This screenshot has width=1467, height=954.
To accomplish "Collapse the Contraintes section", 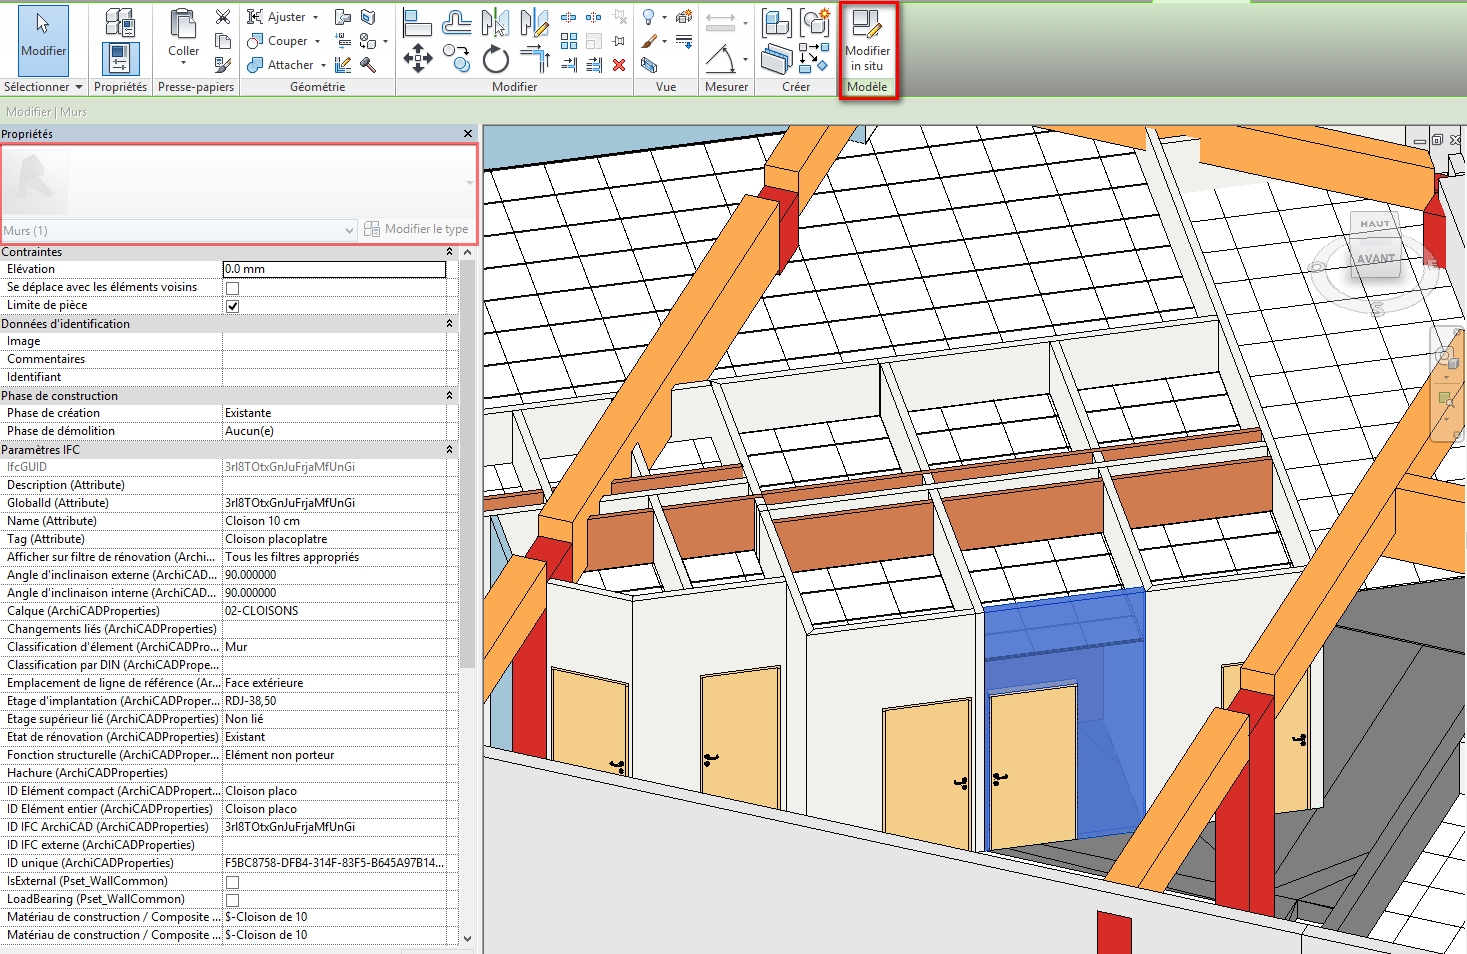I will pos(449,252).
